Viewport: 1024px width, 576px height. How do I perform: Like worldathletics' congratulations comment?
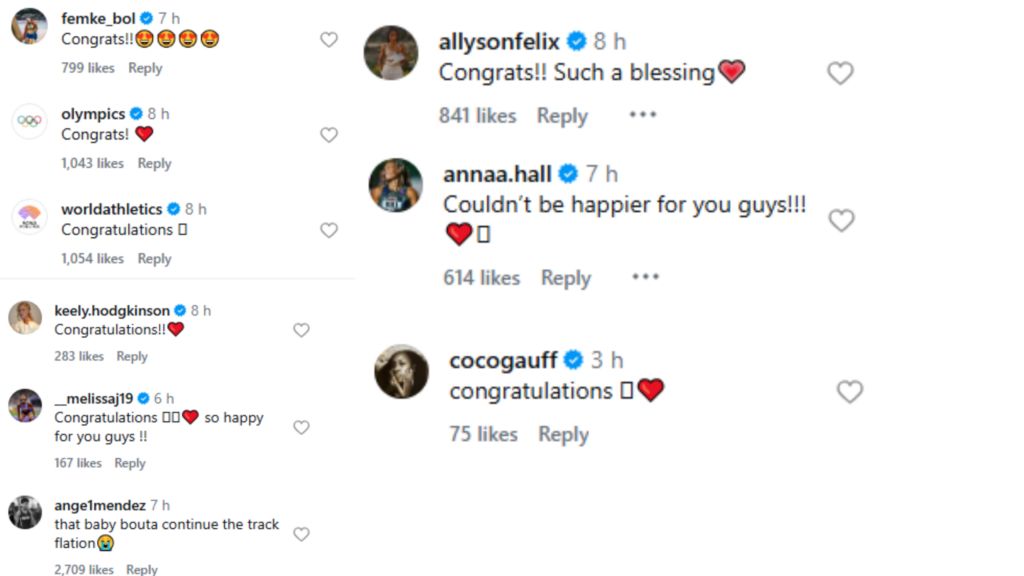[328, 230]
